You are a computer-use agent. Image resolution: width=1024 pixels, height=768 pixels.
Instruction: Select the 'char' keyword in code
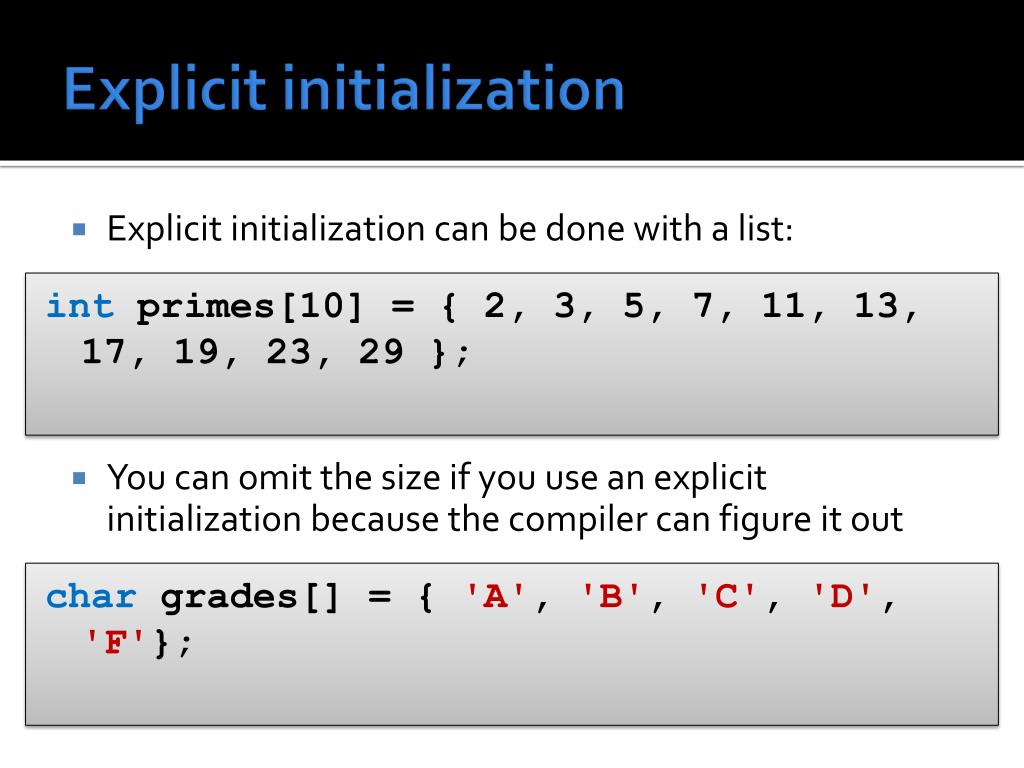(91, 597)
